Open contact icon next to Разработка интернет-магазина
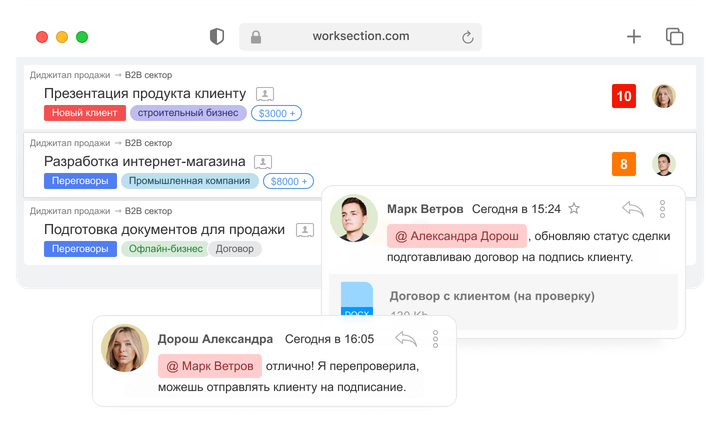The height and width of the screenshot is (421, 720). tap(263, 162)
